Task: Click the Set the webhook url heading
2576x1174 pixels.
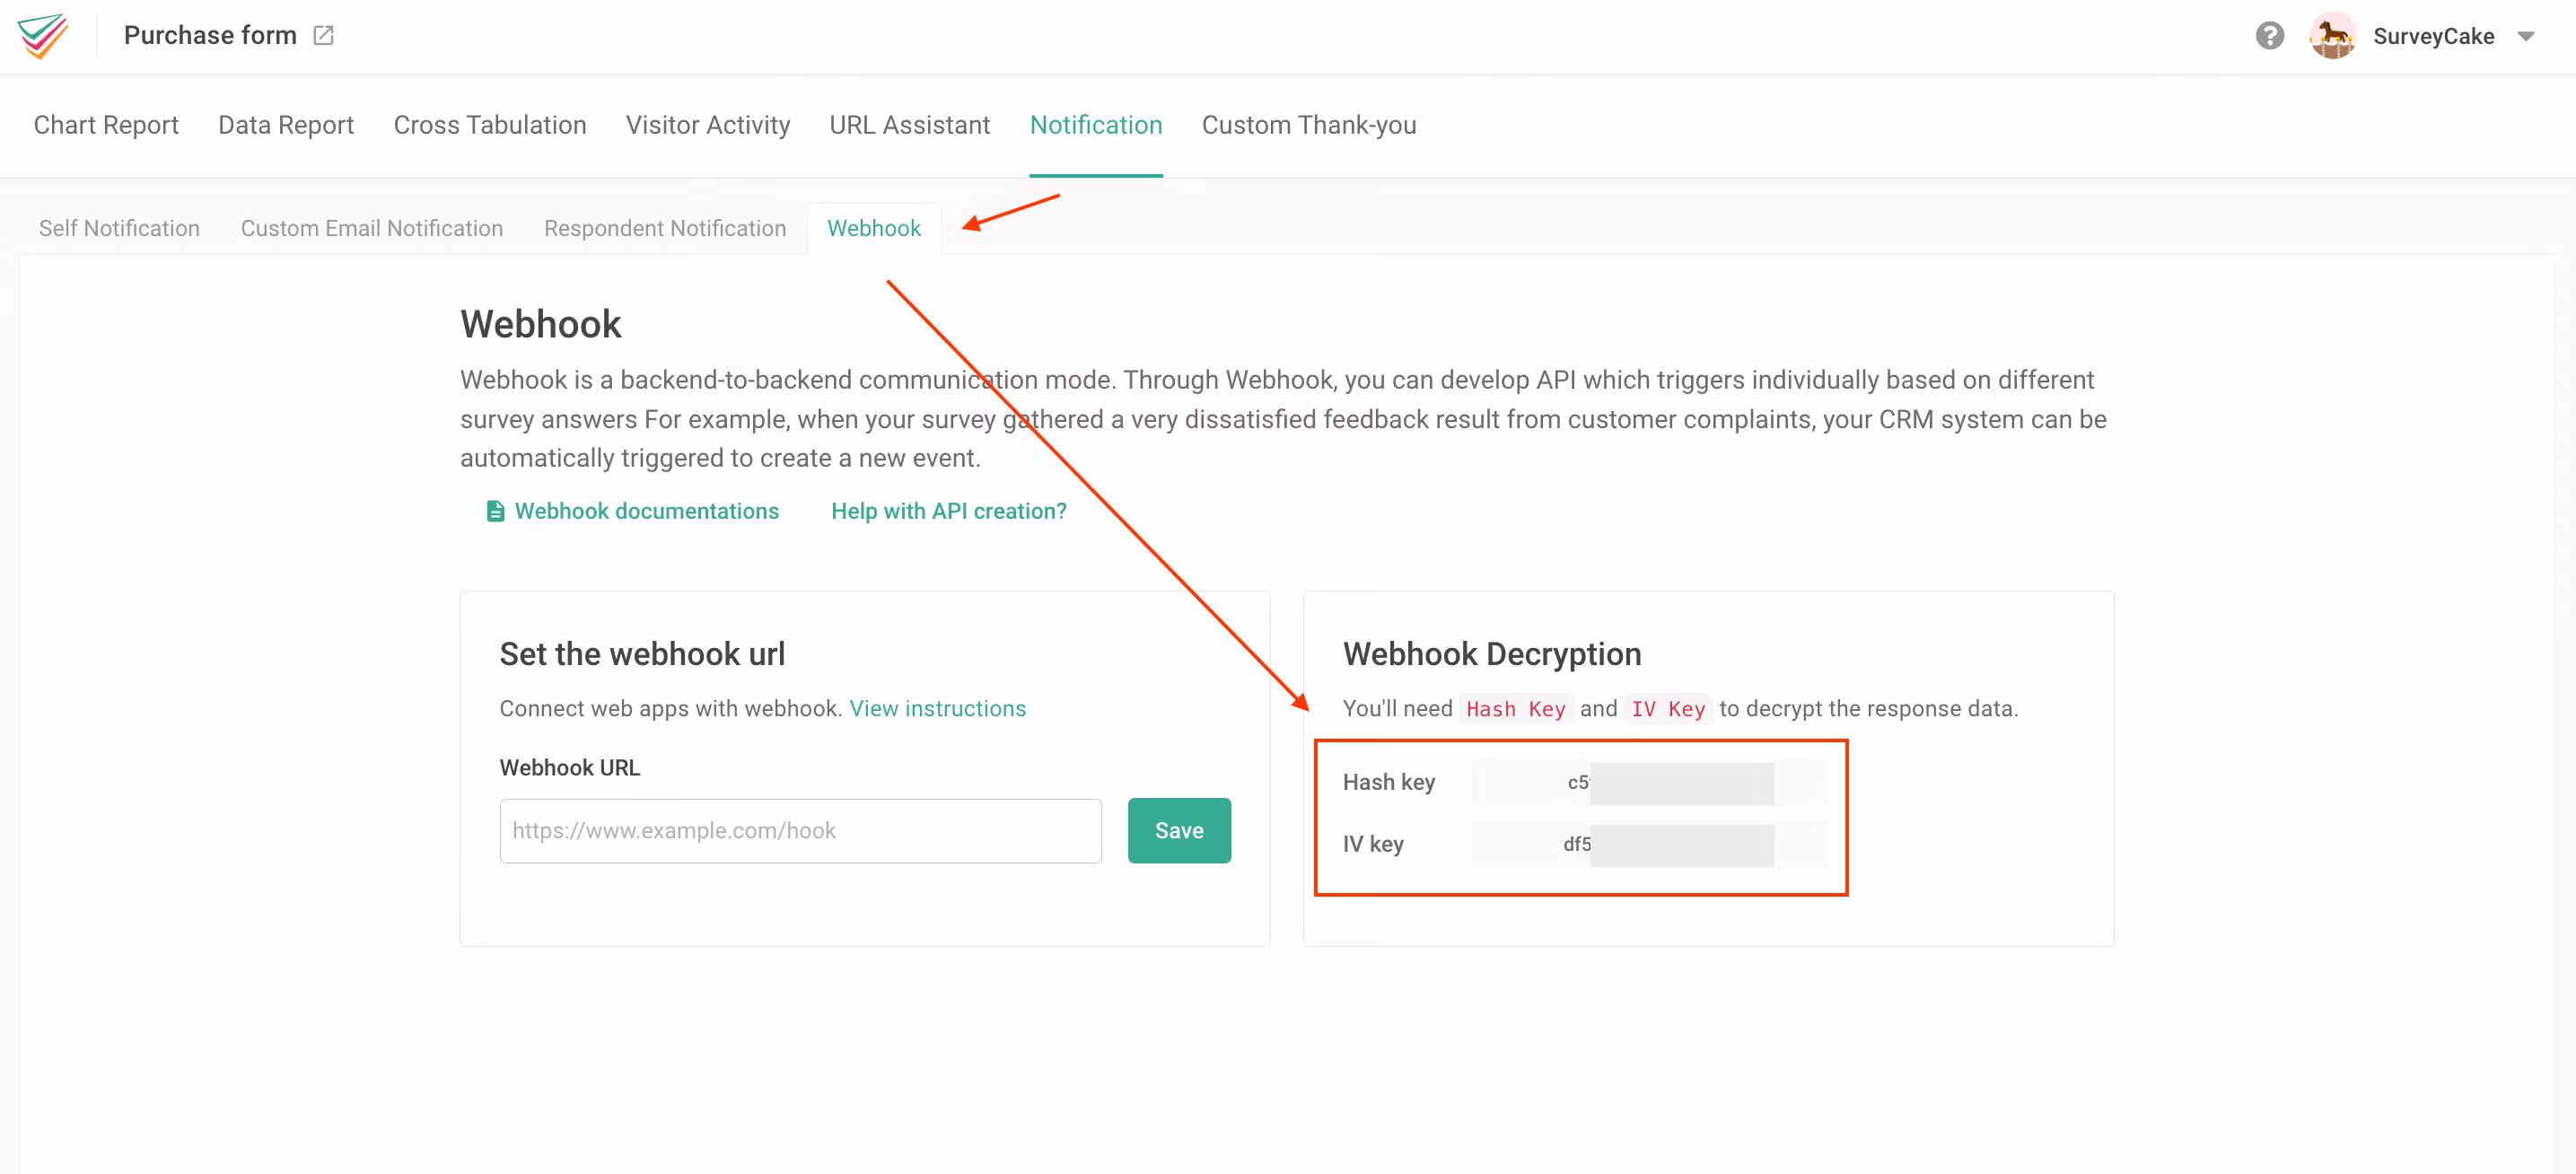Action: point(642,654)
